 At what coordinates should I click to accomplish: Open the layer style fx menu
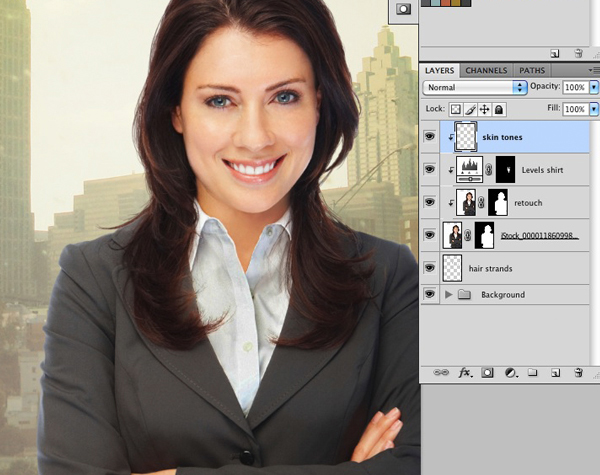(465, 372)
